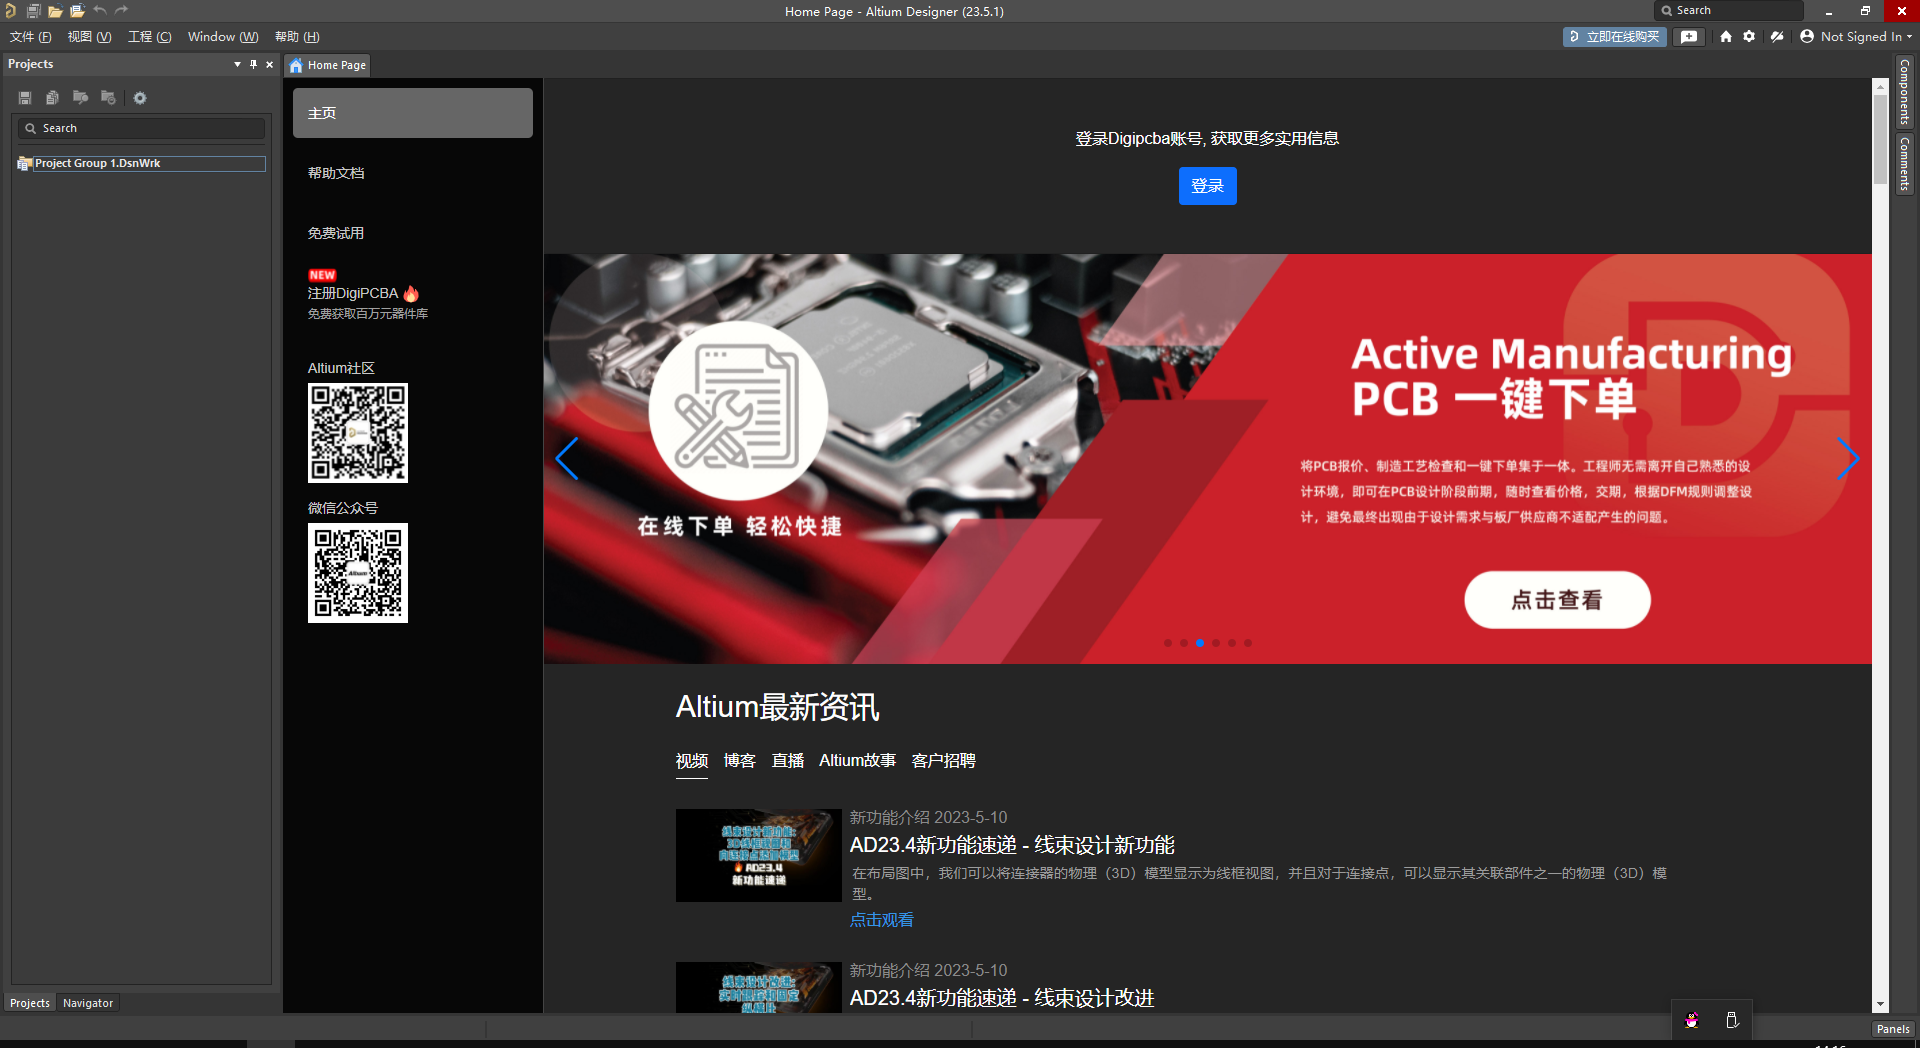1920x1048 pixels.
Task: Open the 视图 (V) menu
Action: click(89, 37)
